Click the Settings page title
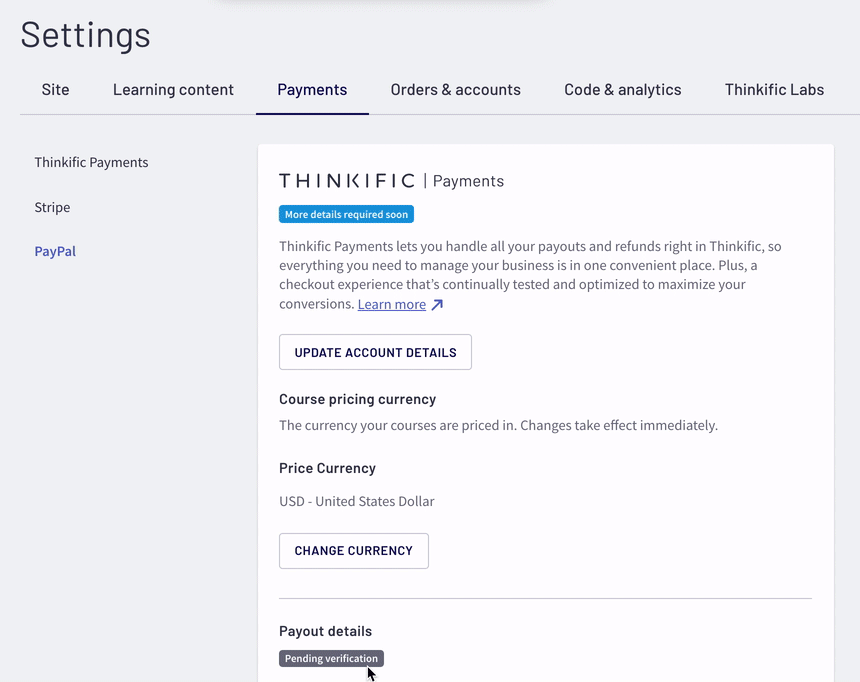Viewport: 860px width, 682px height. pyautogui.click(x=86, y=35)
